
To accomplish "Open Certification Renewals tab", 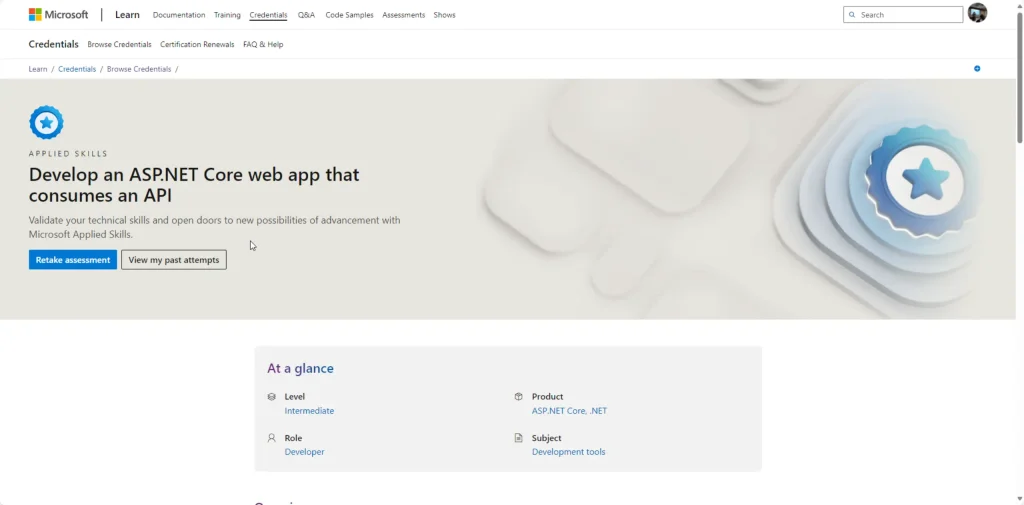I will pos(197,44).
